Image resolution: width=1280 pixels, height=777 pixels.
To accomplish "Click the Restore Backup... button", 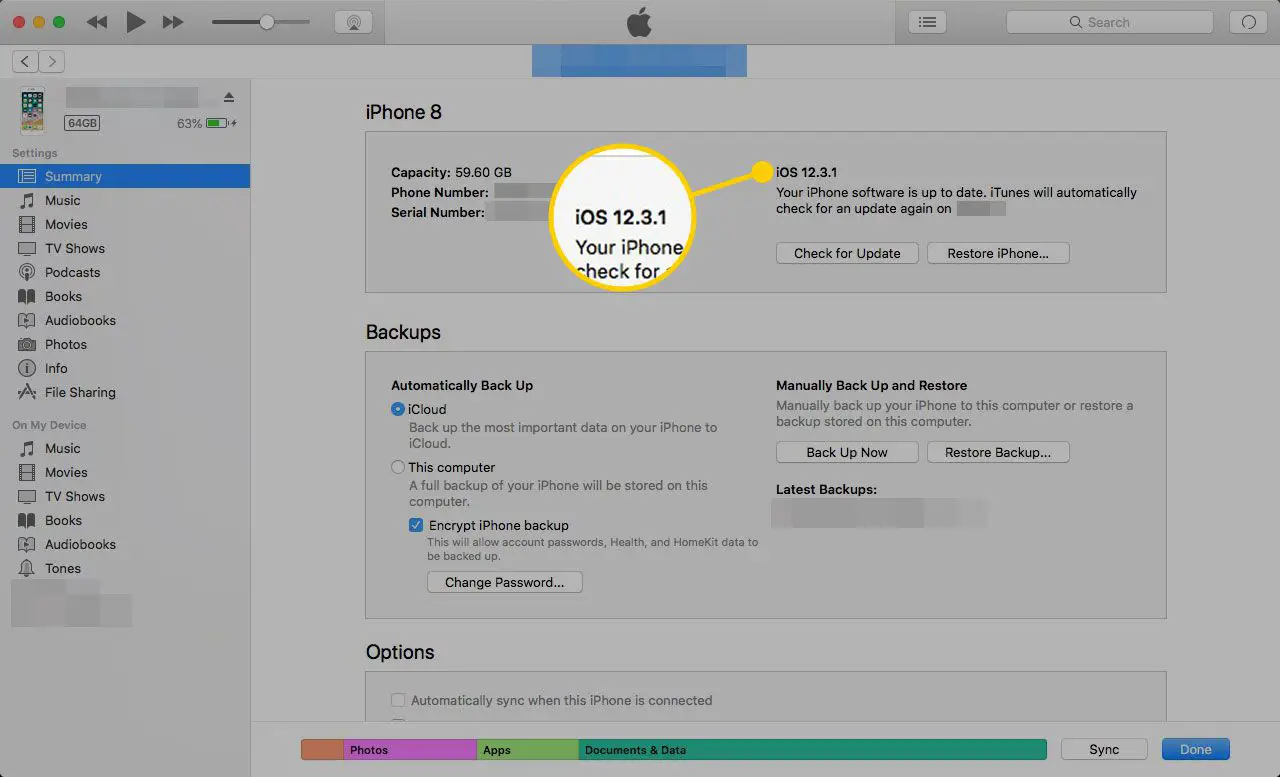I will (998, 452).
